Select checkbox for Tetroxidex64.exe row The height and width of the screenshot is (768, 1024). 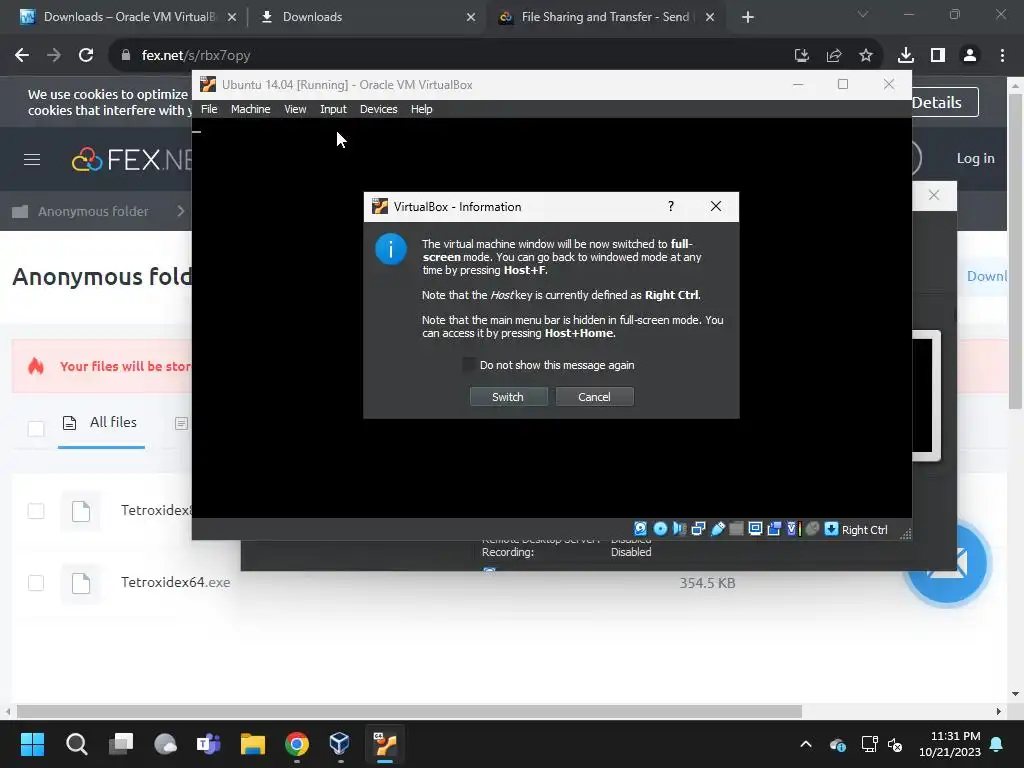36,583
